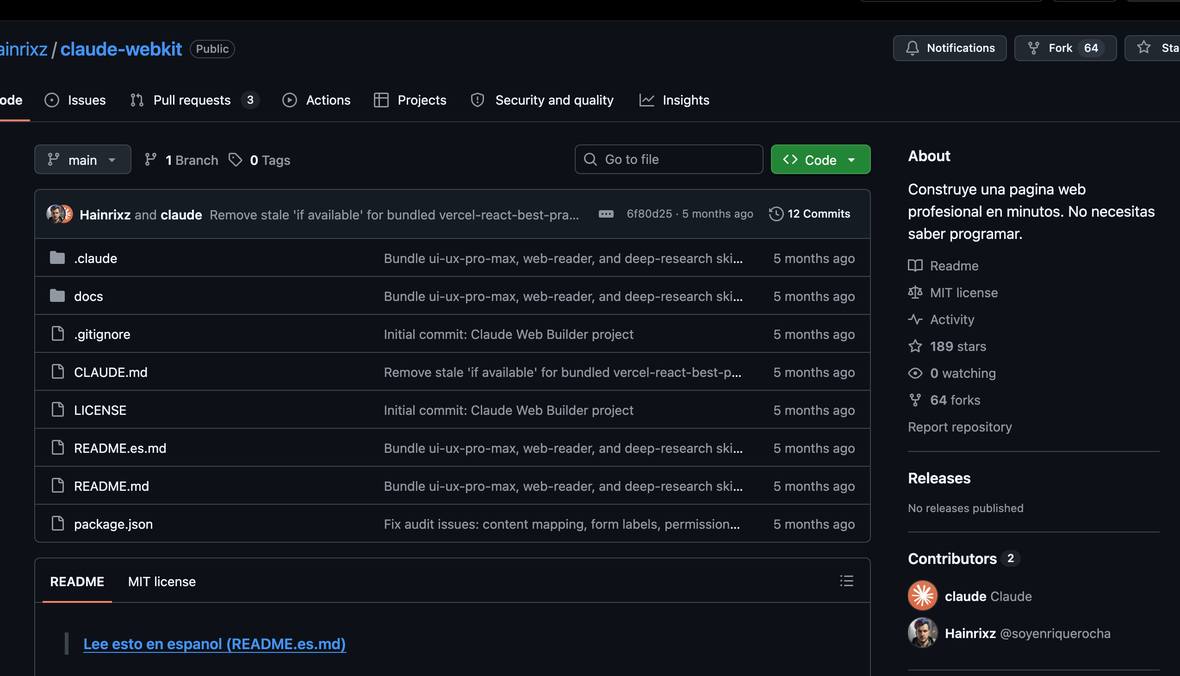Image resolution: width=1180 pixels, height=676 pixels.
Task: Click Report repository
Action: tap(960, 427)
